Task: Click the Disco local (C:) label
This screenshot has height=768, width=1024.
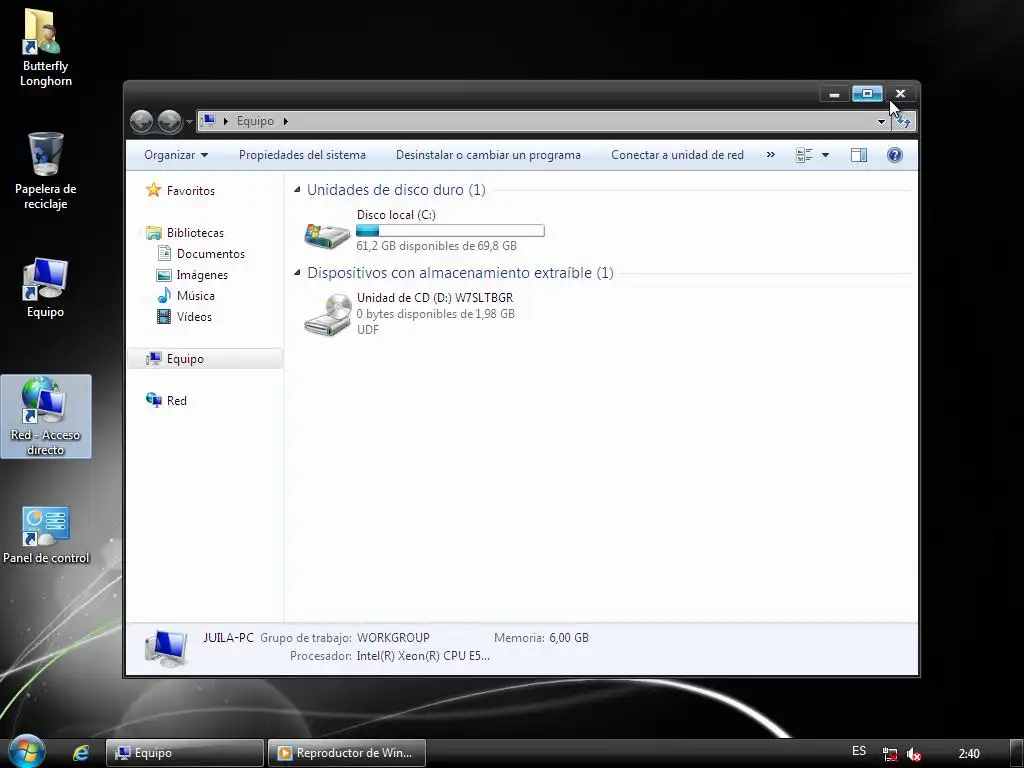Action: click(396, 214)
